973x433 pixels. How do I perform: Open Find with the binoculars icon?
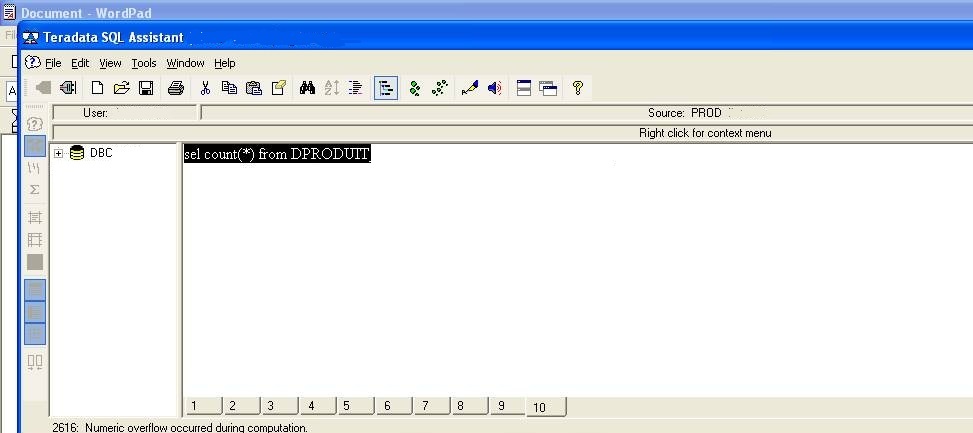tap(307, 88)
